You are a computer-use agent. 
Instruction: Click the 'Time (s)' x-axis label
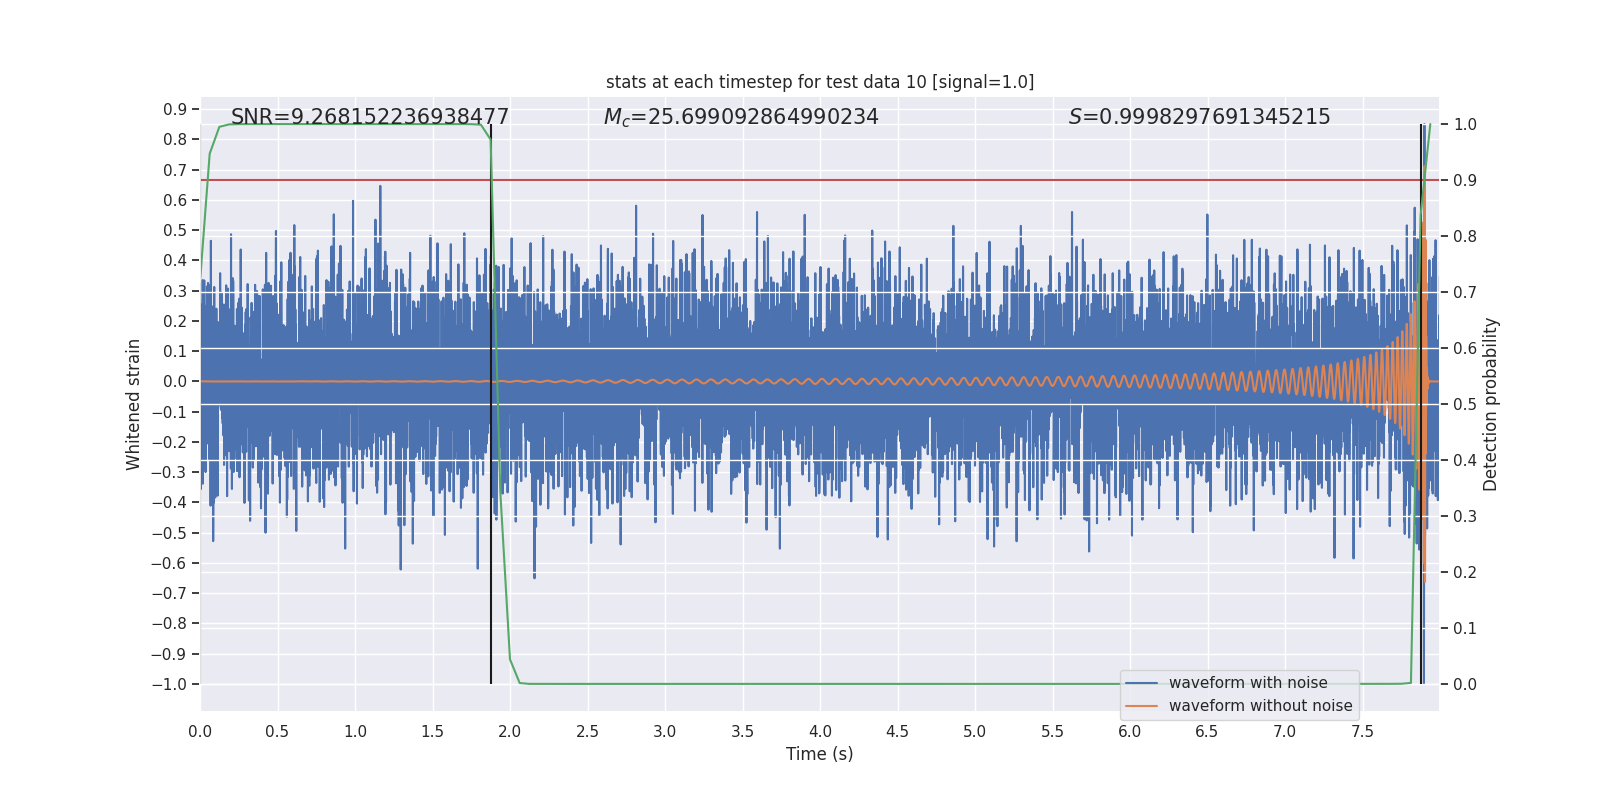(819, 754)
